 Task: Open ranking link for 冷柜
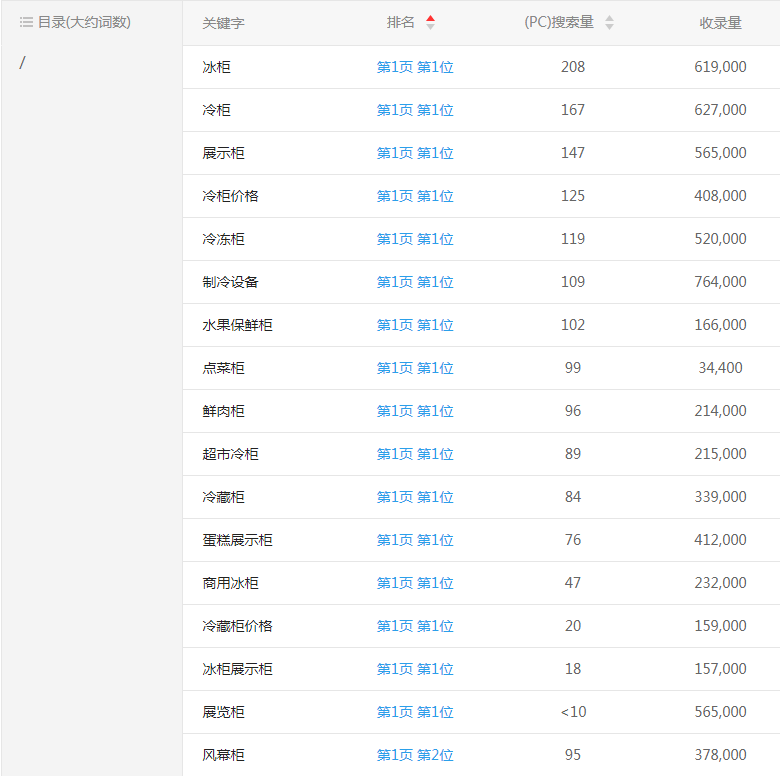click(415, 110)
